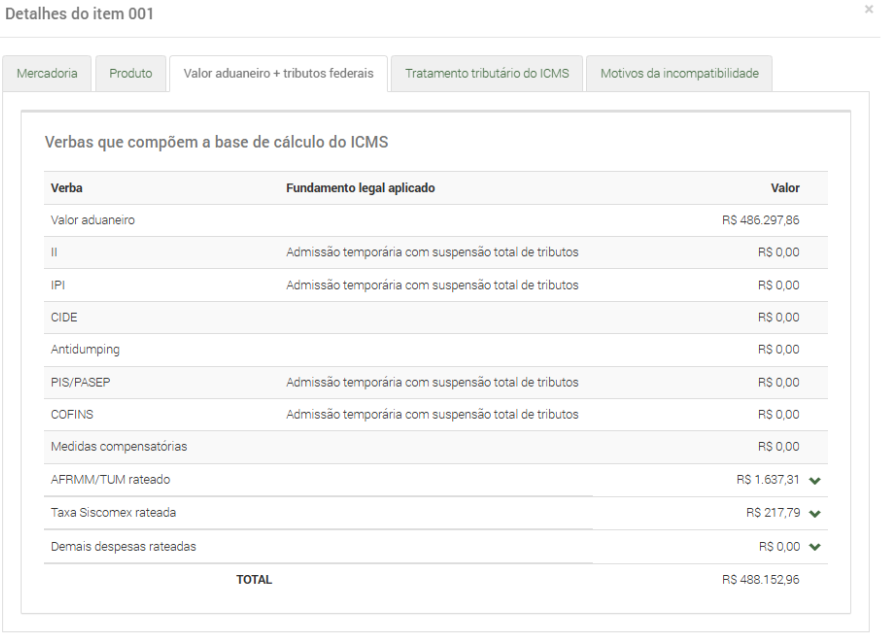Screen dimensions: 885x638
Task: Select the IPI row label
Action: click(x=58, y=285)
